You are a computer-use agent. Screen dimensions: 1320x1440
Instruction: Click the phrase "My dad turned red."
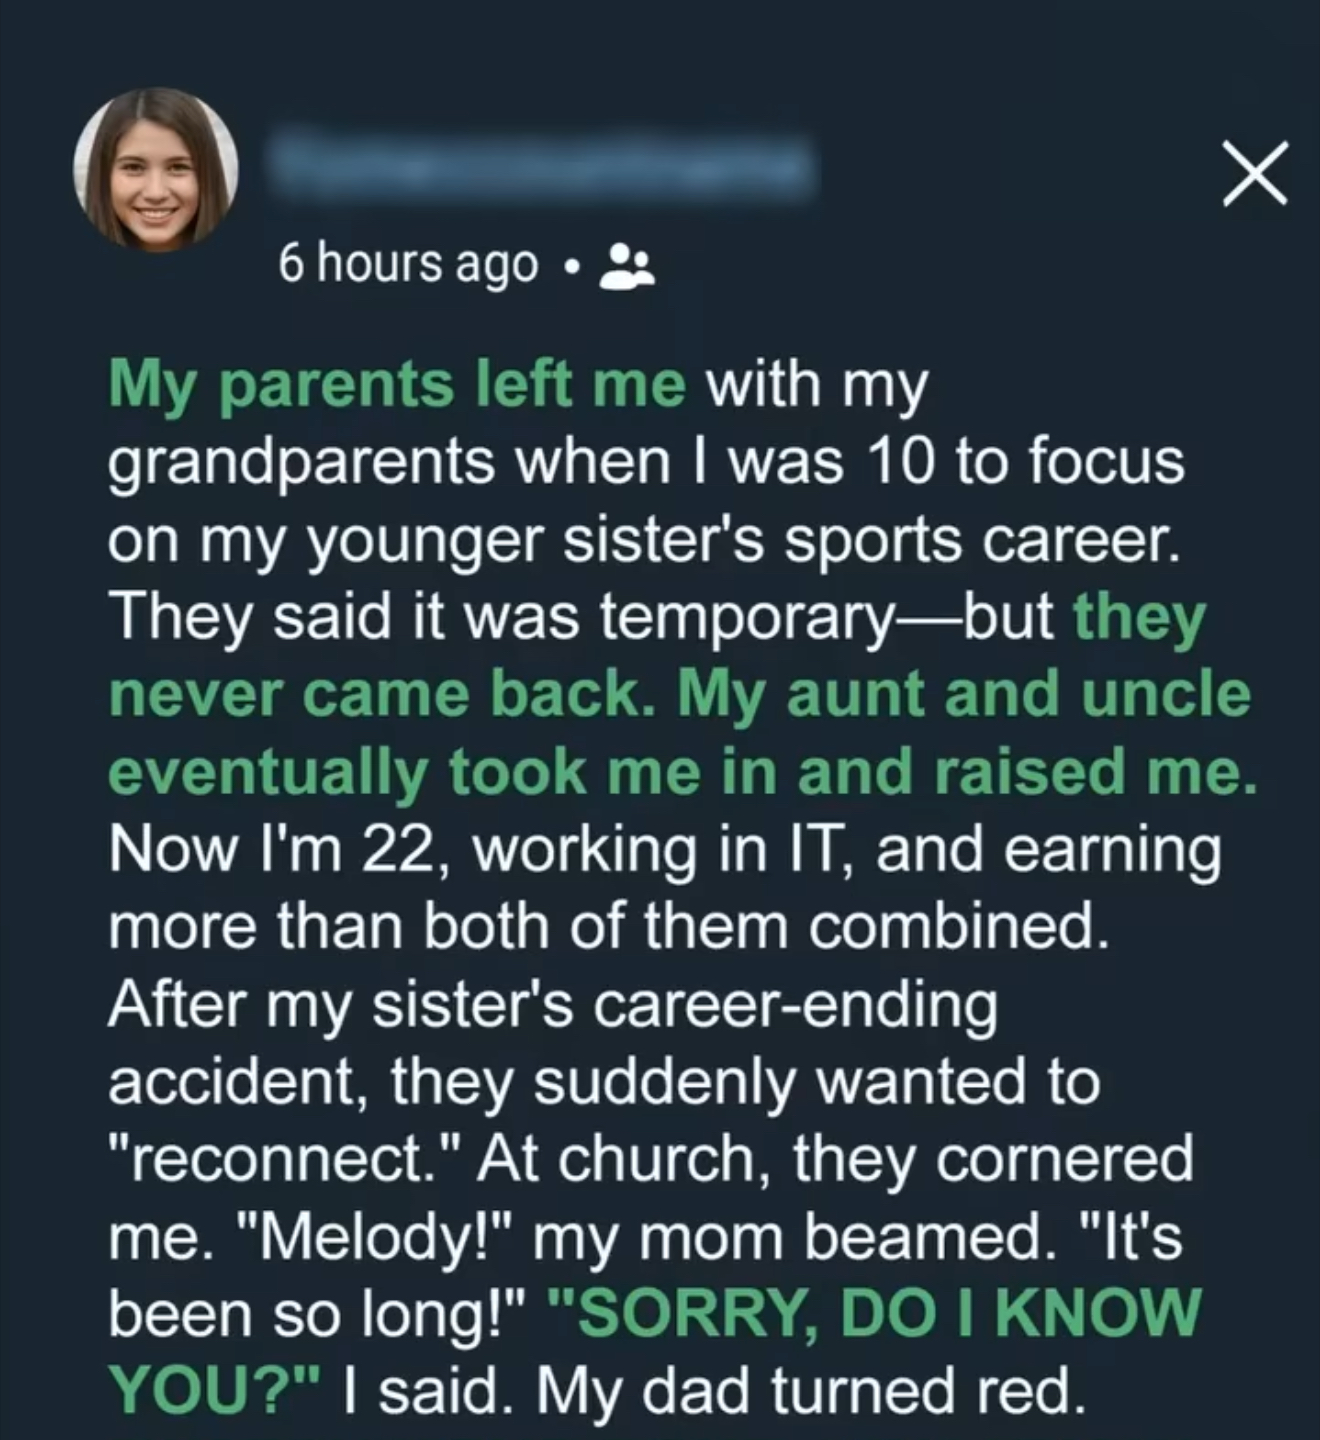810,1391
